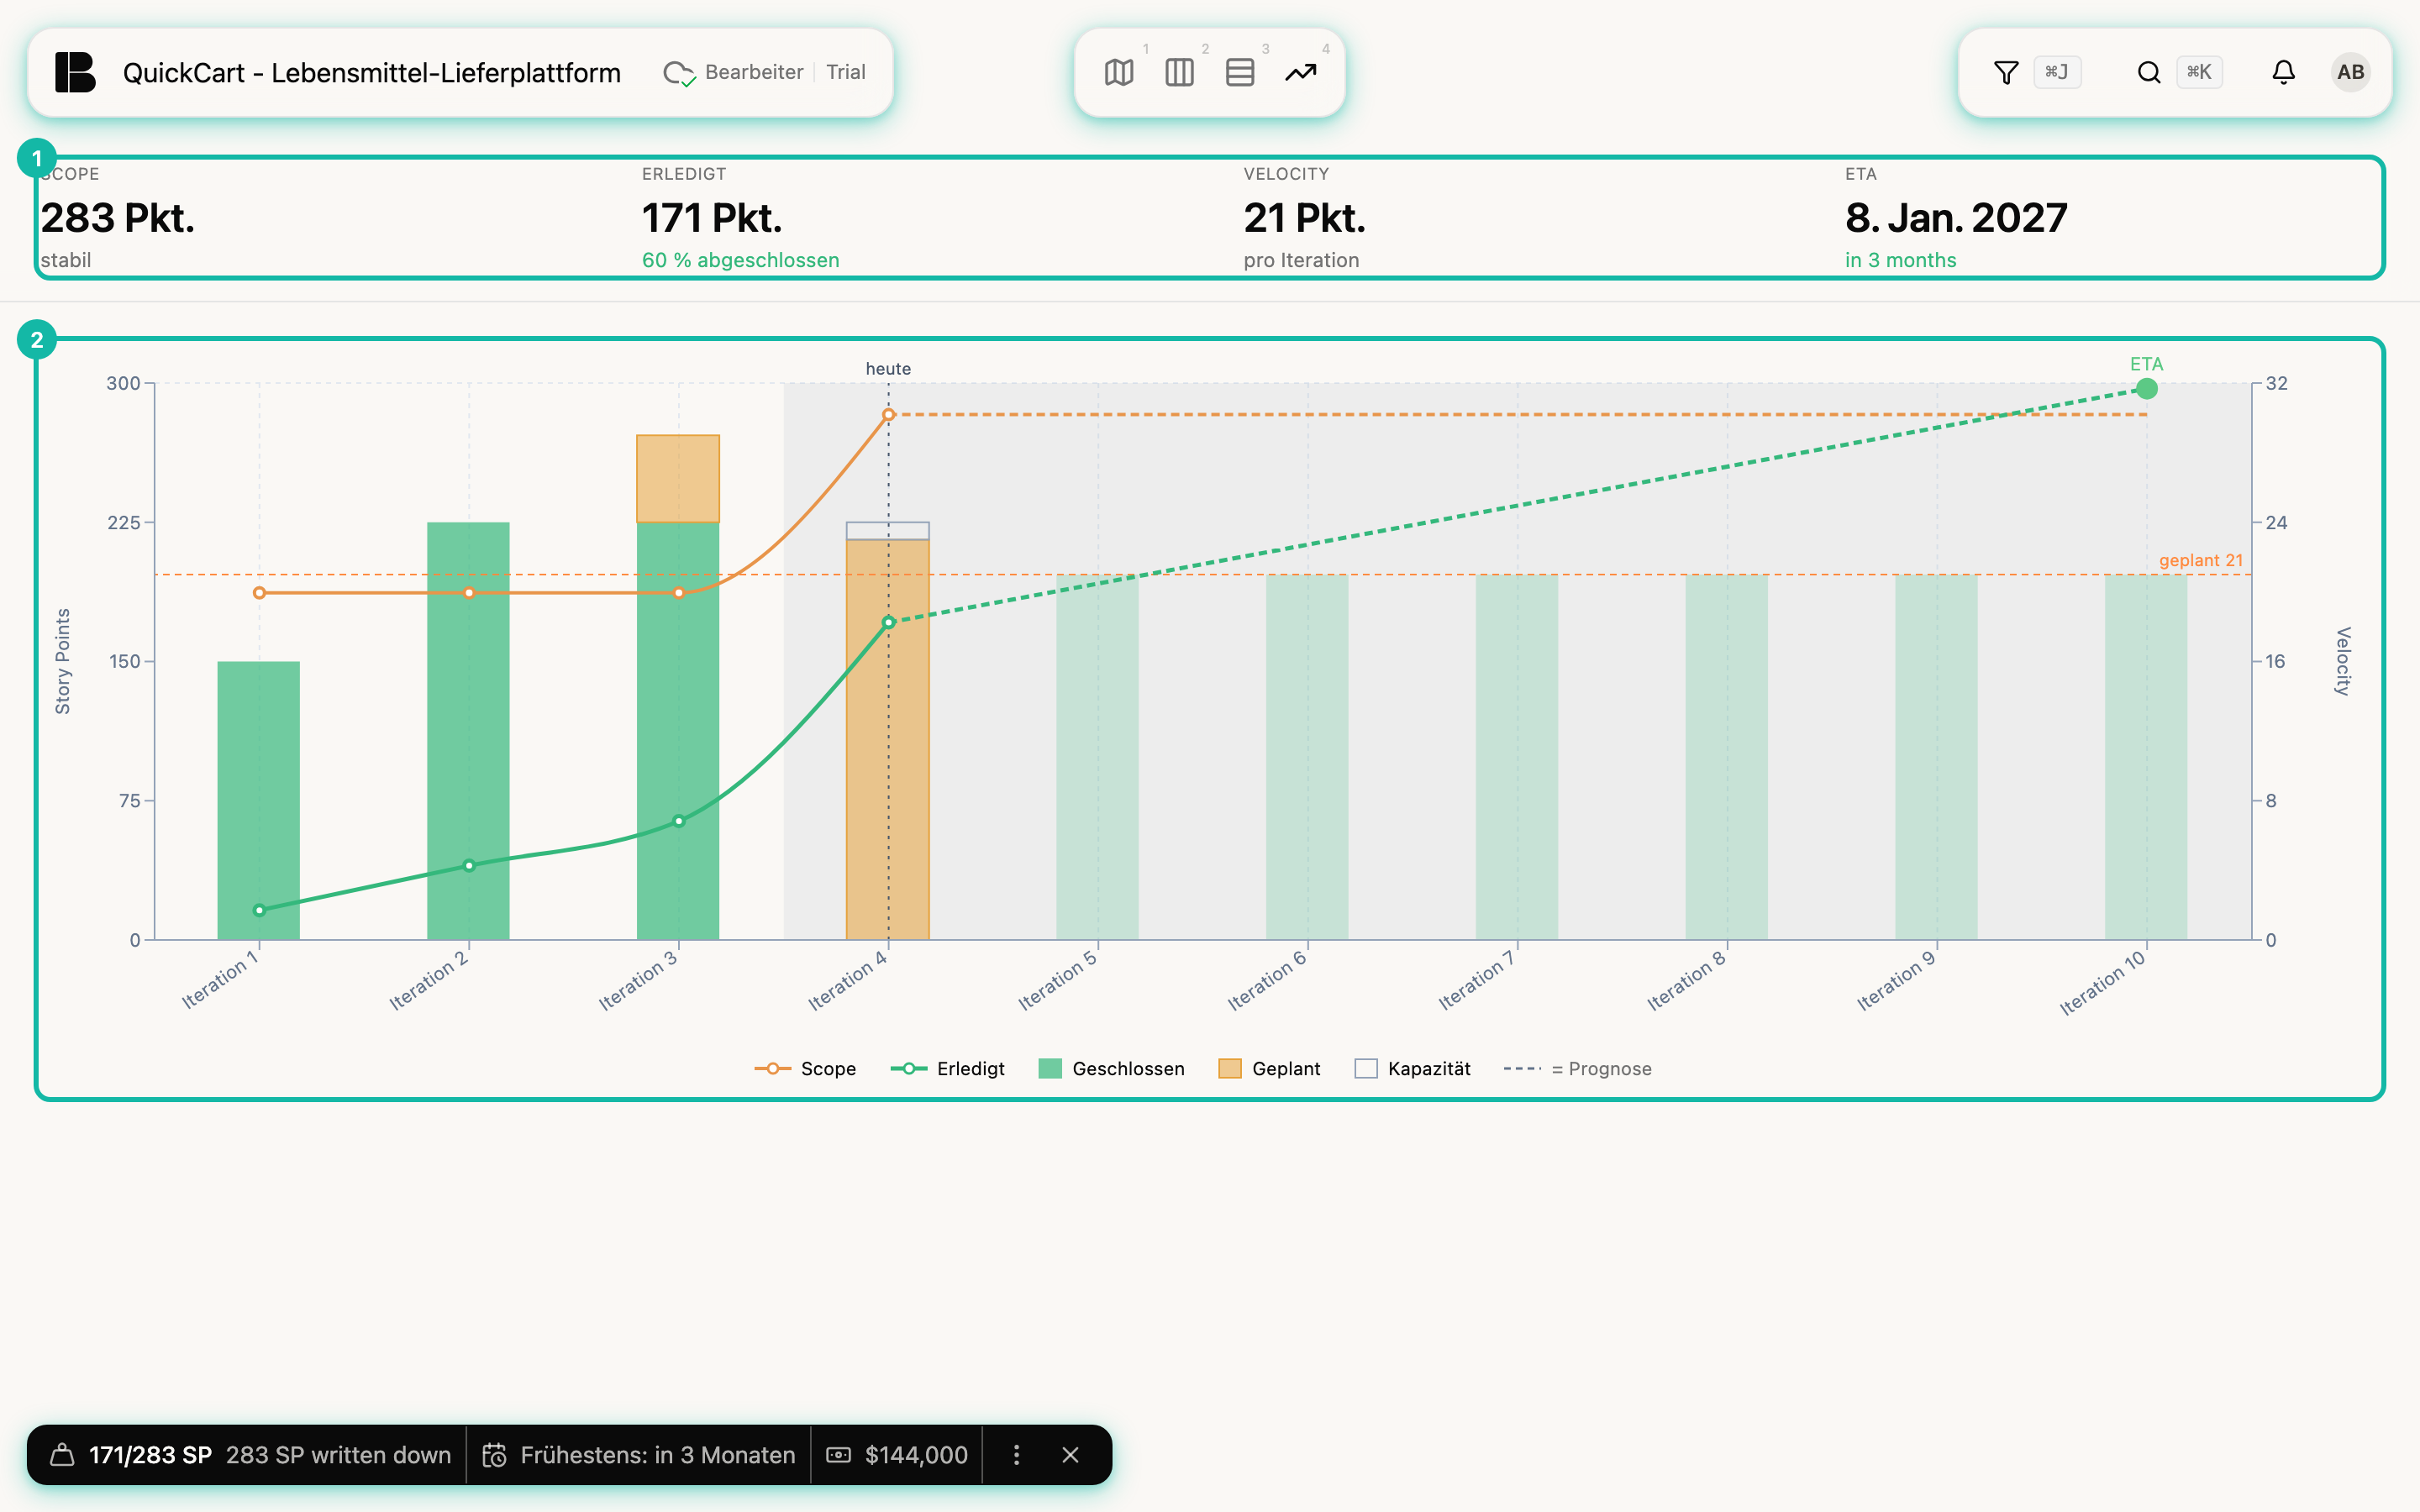Switch to the list rows view icon
This screenshot has width=2420, height=1512.
coord(1240,72)
